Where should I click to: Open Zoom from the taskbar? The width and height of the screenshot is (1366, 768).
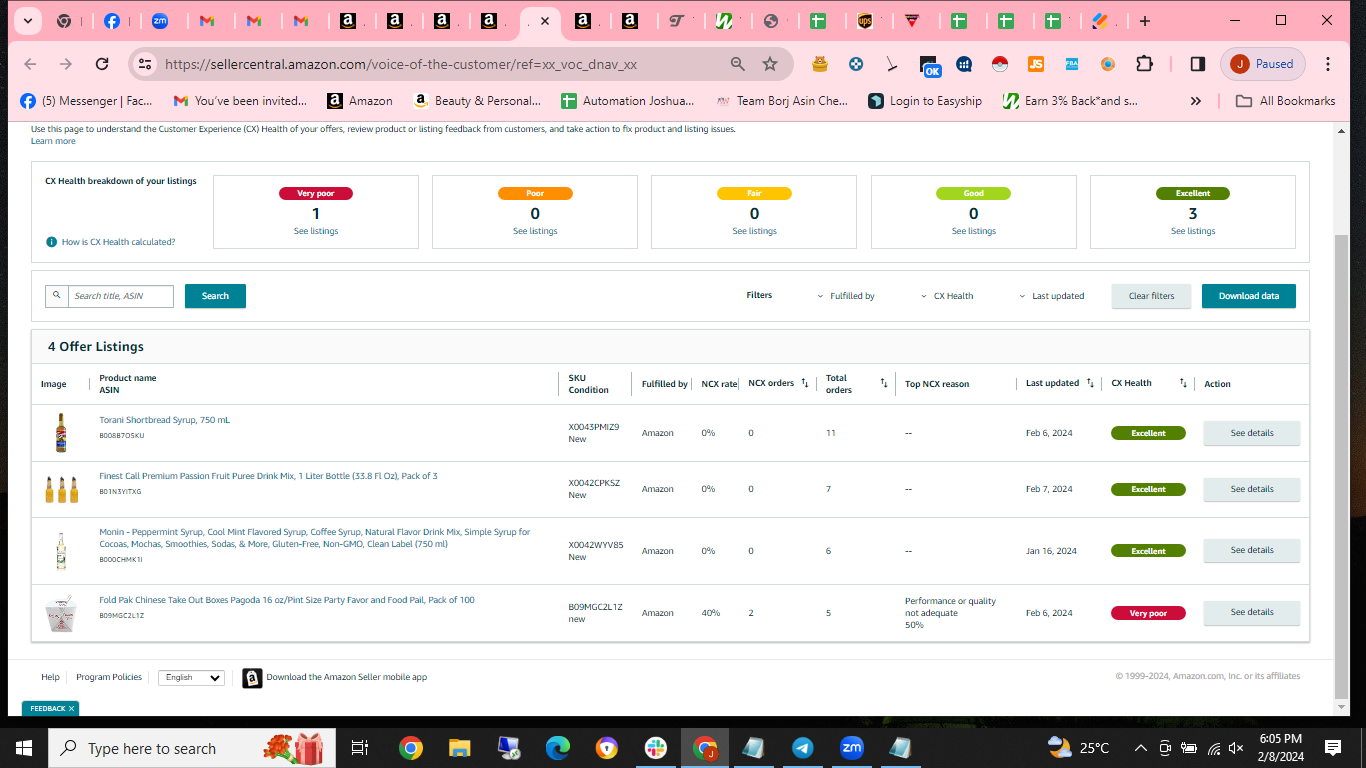[x=851, y=748]
